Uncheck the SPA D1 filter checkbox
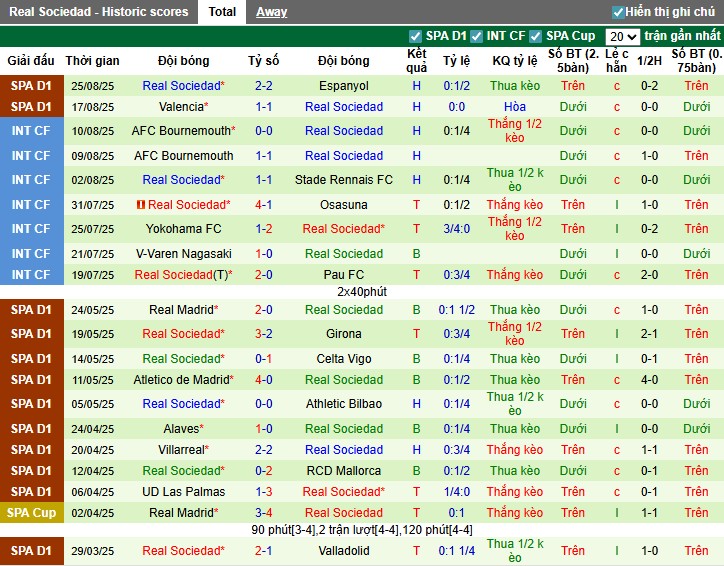 coord(415,36)
